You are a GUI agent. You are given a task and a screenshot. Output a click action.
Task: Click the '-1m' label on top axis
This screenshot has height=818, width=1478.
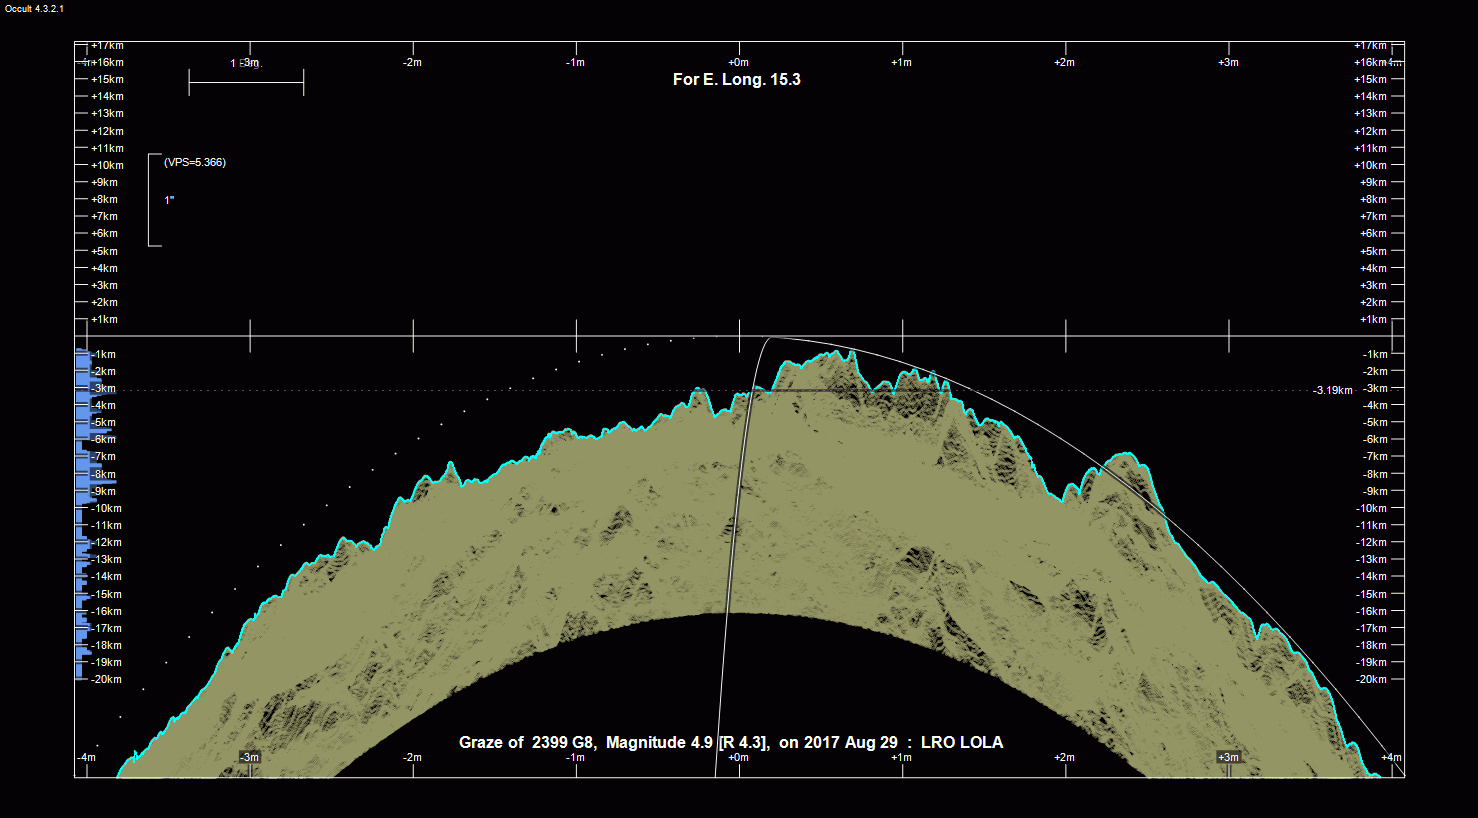[575, 62]
